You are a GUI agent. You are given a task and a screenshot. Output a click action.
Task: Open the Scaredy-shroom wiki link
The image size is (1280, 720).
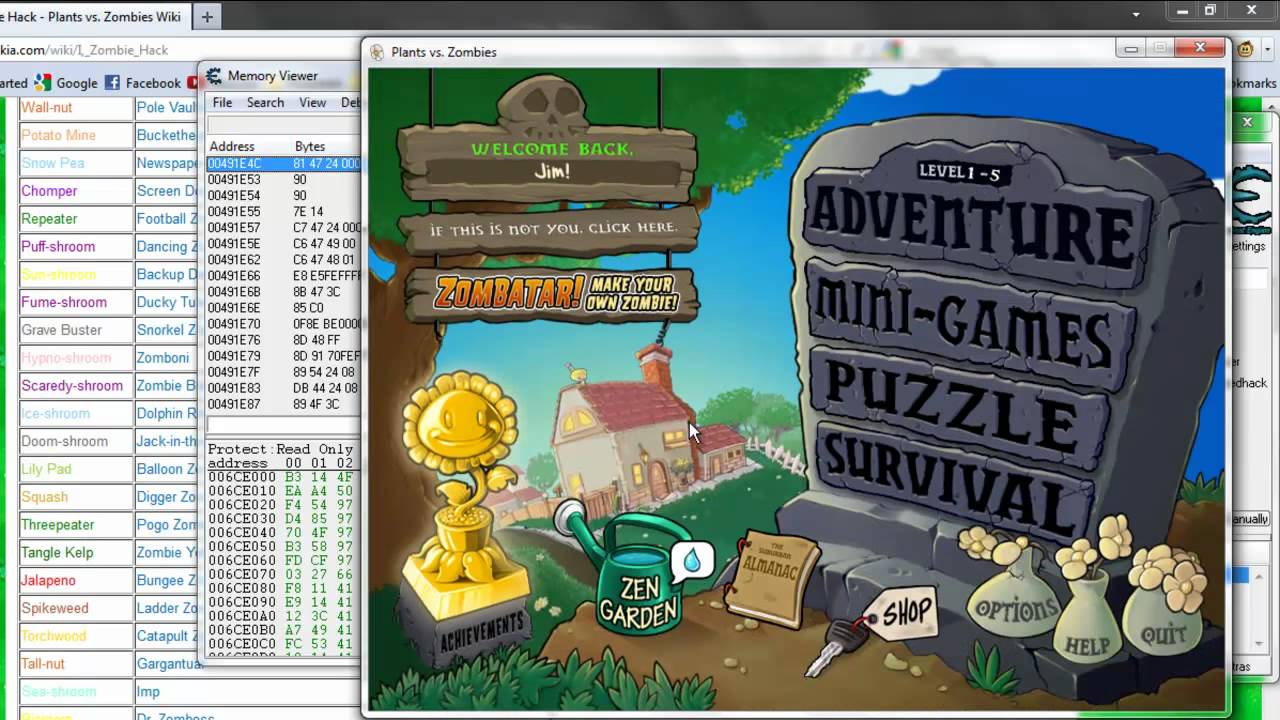[72, 385]
